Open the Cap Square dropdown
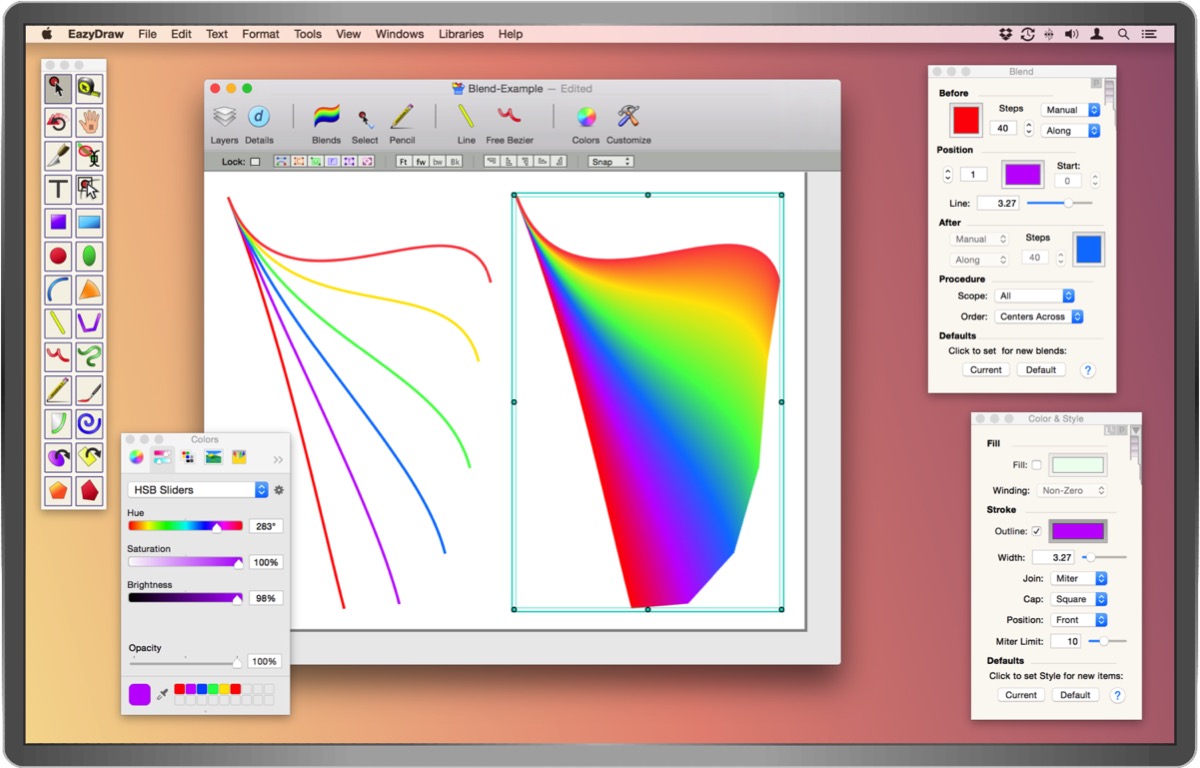 point(1078,599)
